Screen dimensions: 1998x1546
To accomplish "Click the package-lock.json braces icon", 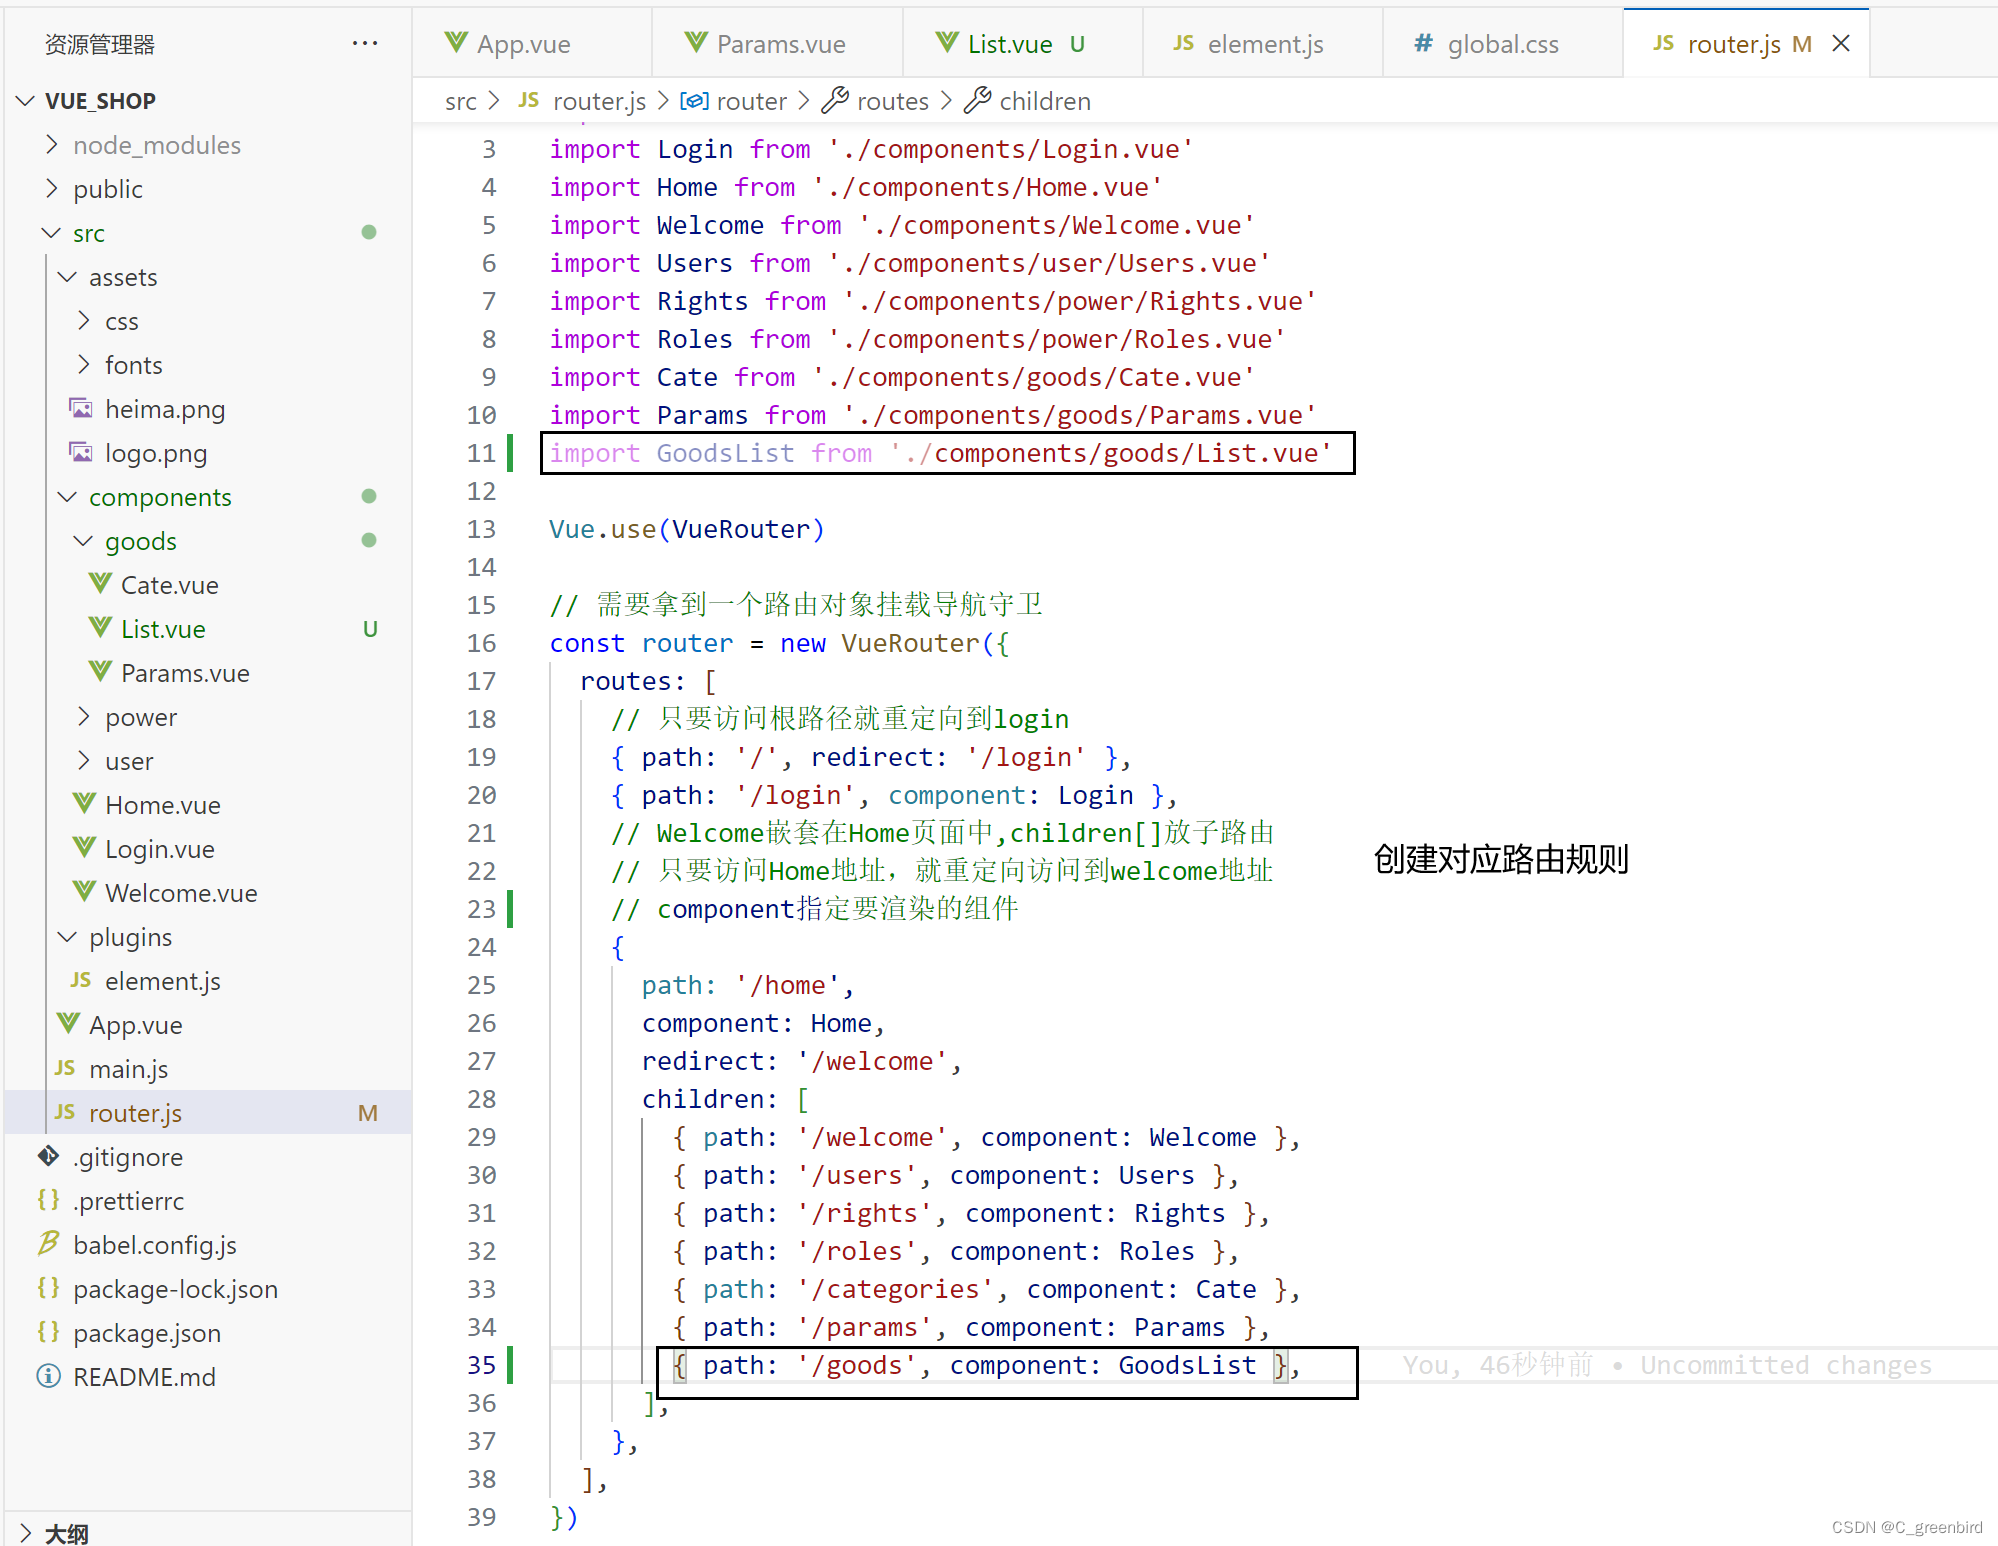I will 48,1288.
